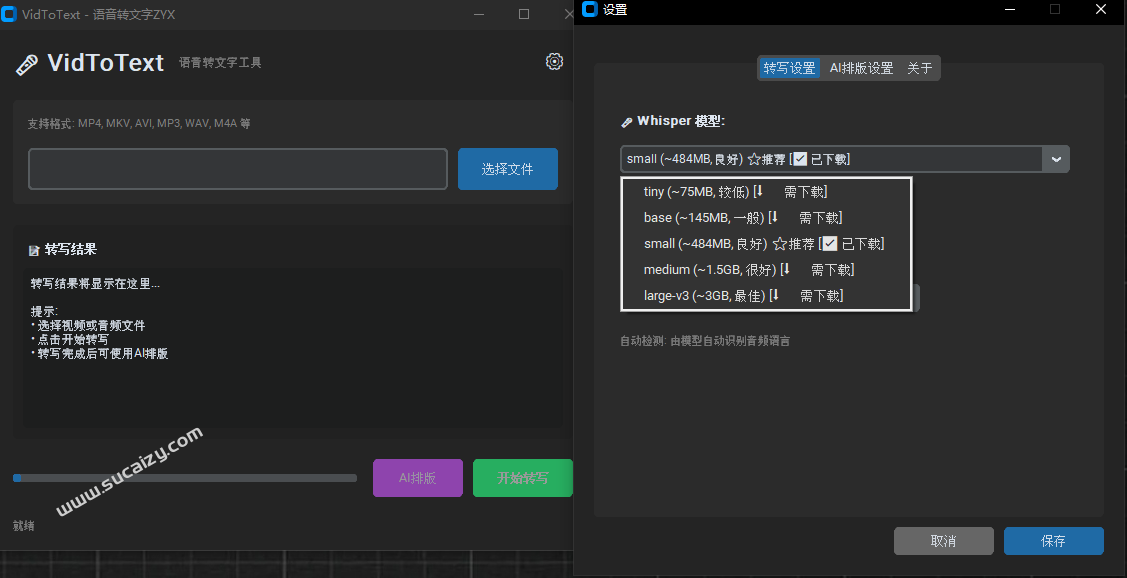The width and height of the screenshot is (1127, 578).
Task: Click the download icon for the tiny model
Action: pos(759,191)
